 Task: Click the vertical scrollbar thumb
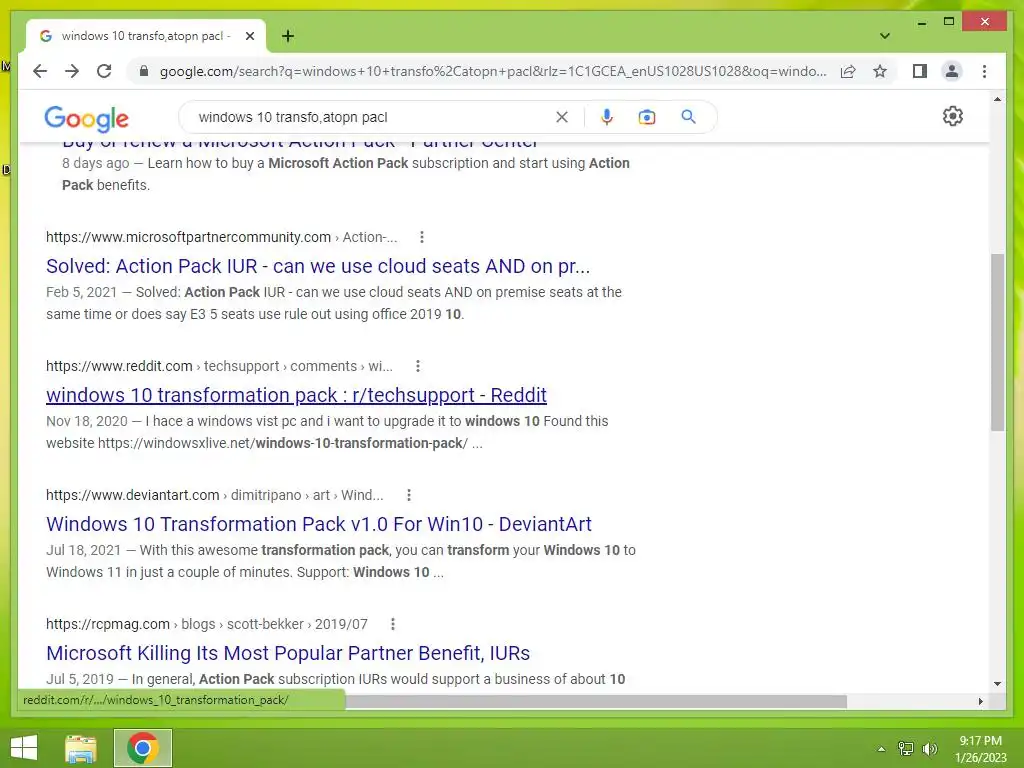(997, 342)
